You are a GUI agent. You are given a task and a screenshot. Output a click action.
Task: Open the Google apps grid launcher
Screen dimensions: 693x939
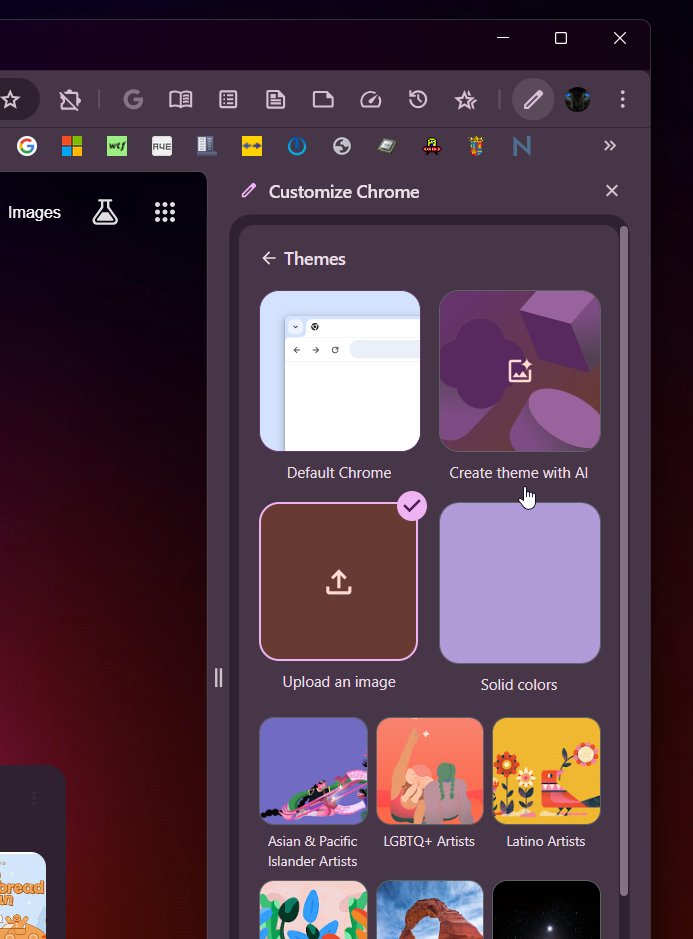[165, 212]
